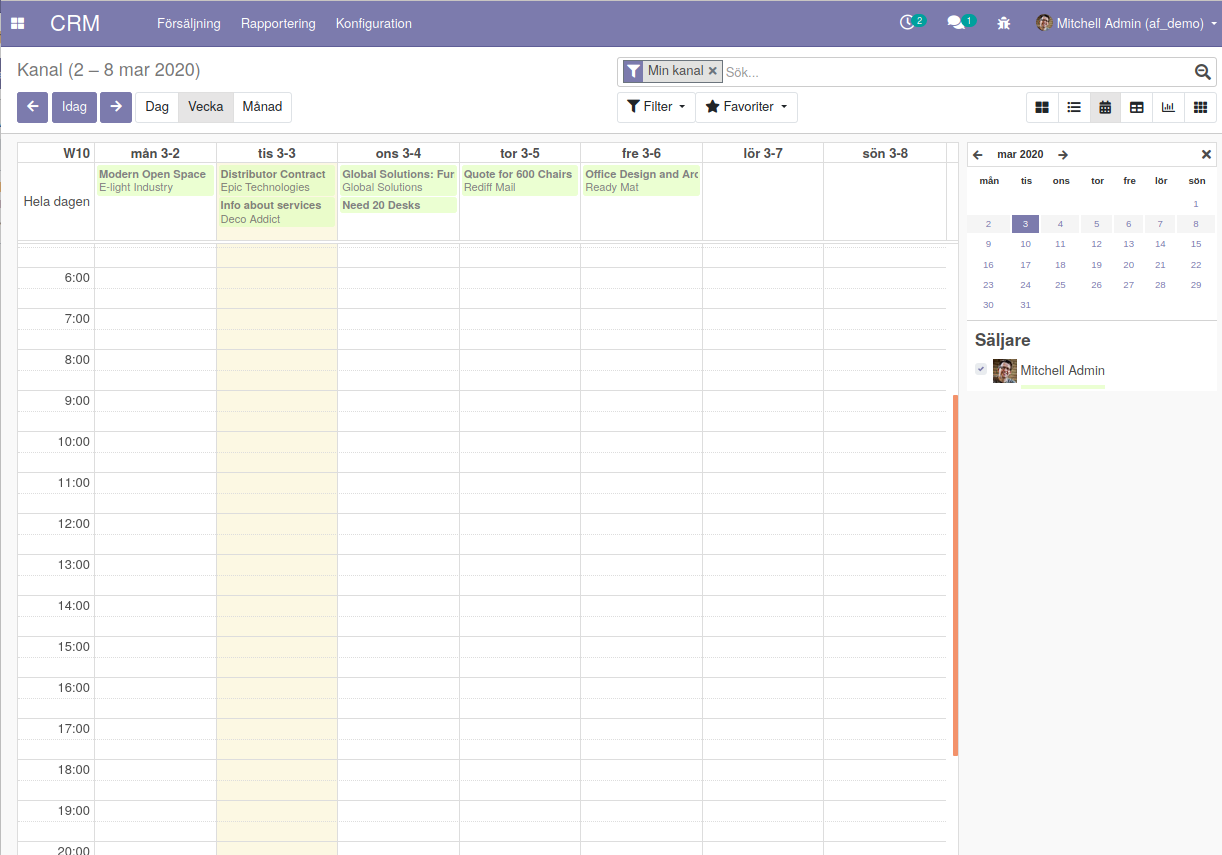Select day 3 in mini calendar

point(1025,224)
